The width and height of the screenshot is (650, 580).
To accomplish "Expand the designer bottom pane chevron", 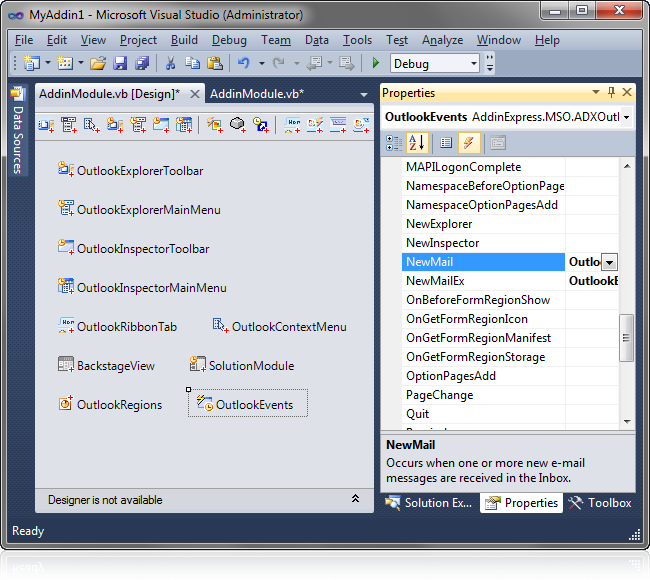I will [355, 499].
